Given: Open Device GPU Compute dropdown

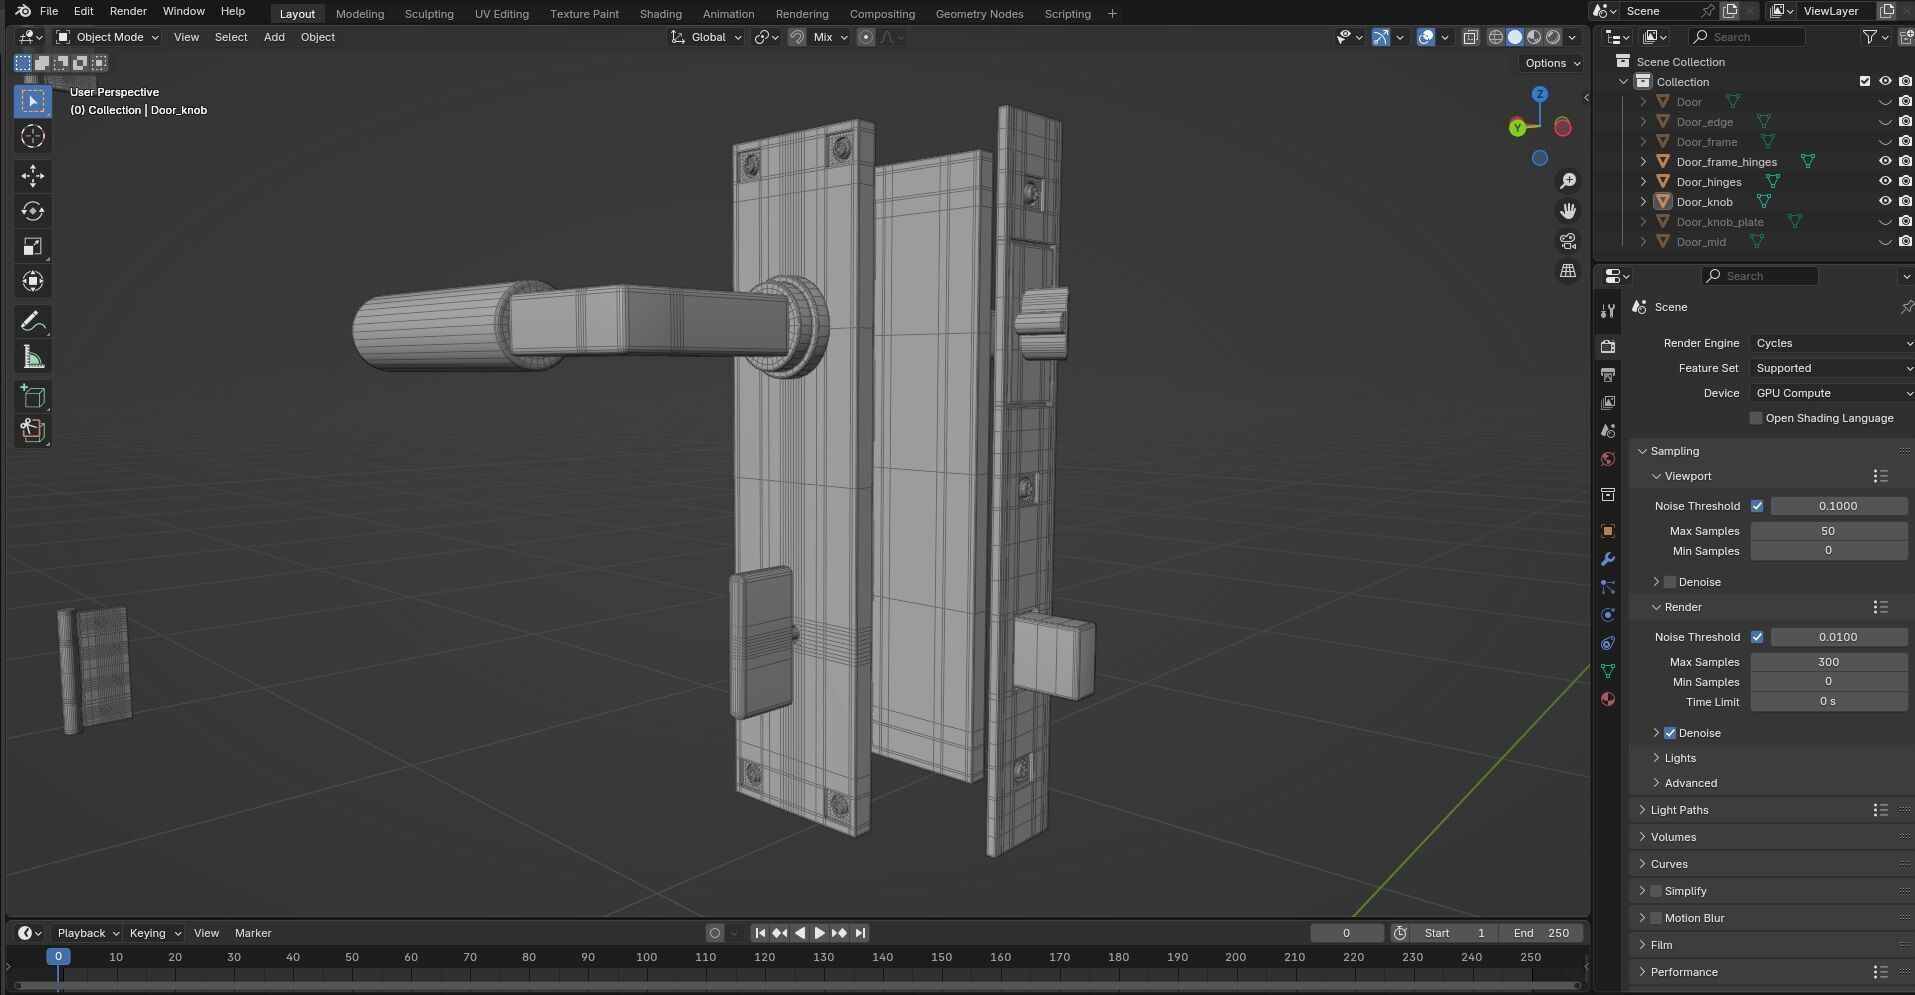Looking at the screenshot, I should pyautogui.click(x=1832, y=393).
